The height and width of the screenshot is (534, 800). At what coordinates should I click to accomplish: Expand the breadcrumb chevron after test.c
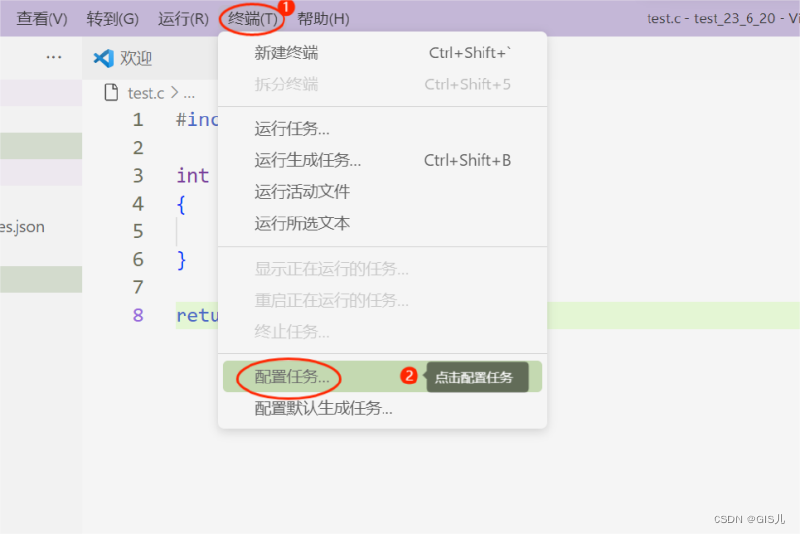[x=174, y=92]
